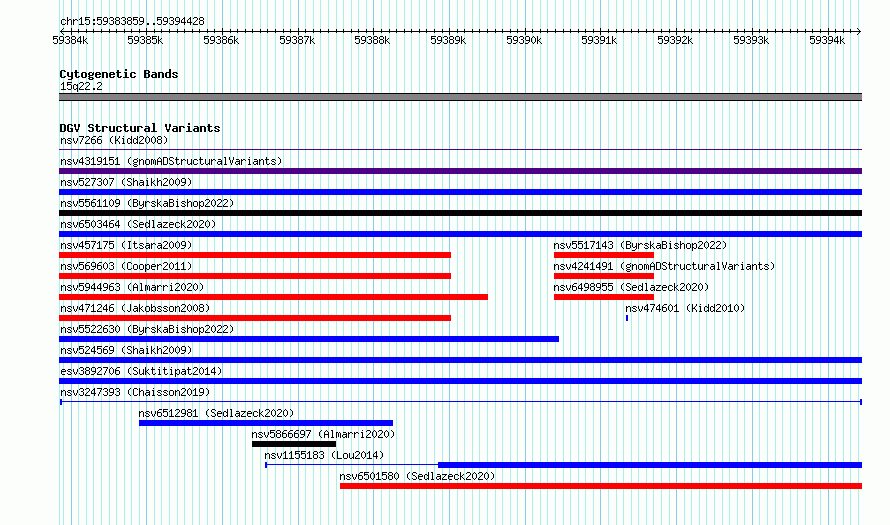
Task: Click the chr15:59383859..59394428 coordinates label
Action: 132,21
